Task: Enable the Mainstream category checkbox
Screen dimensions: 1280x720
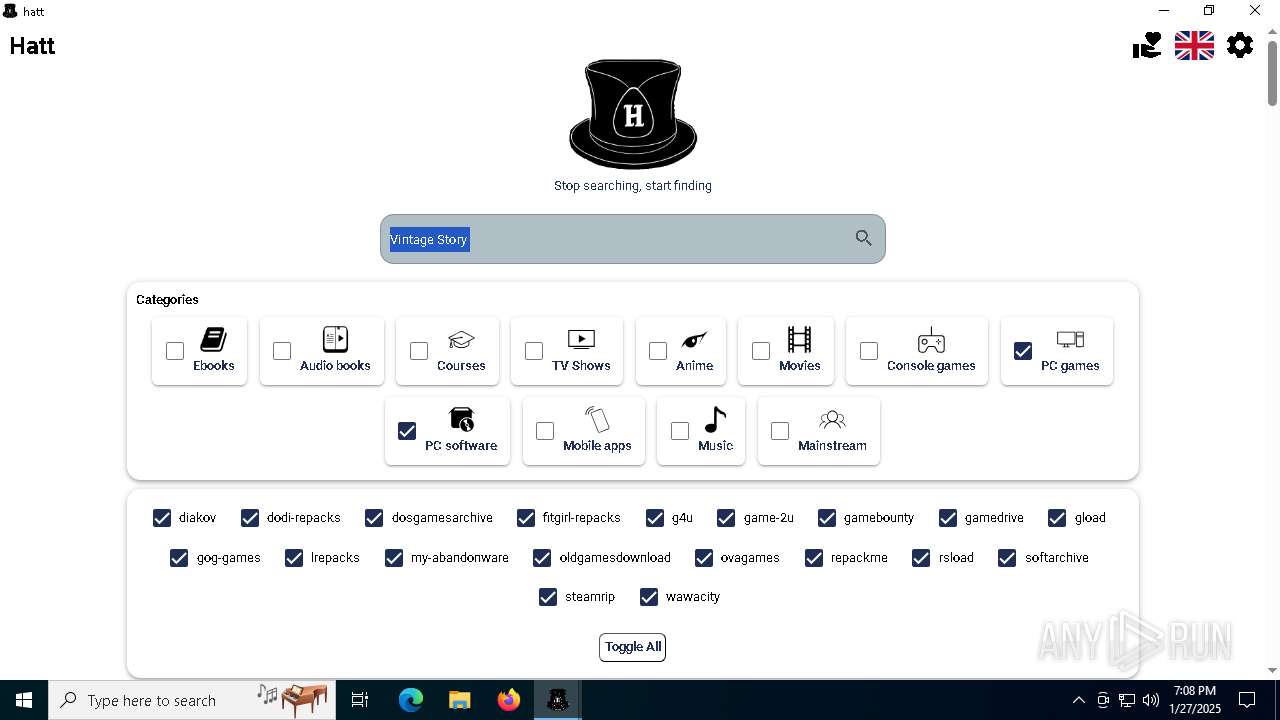Action: click(780, 431)
